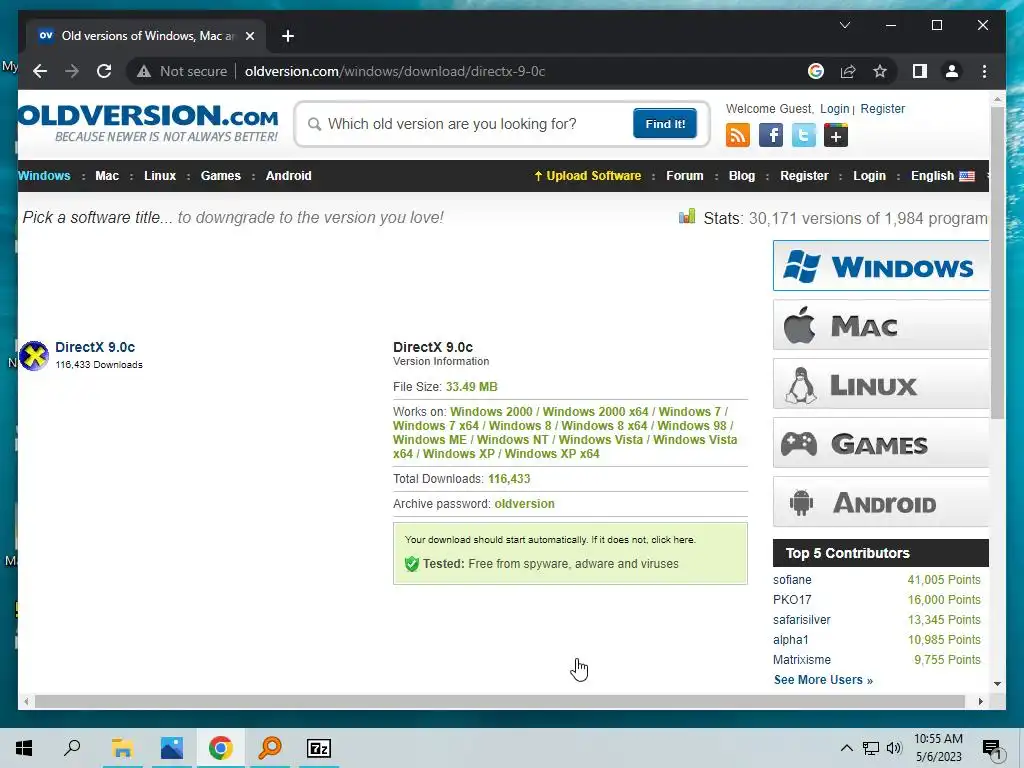Click See More Users link
Viewport: 1024px width, 768px height.
click(823, 680)
